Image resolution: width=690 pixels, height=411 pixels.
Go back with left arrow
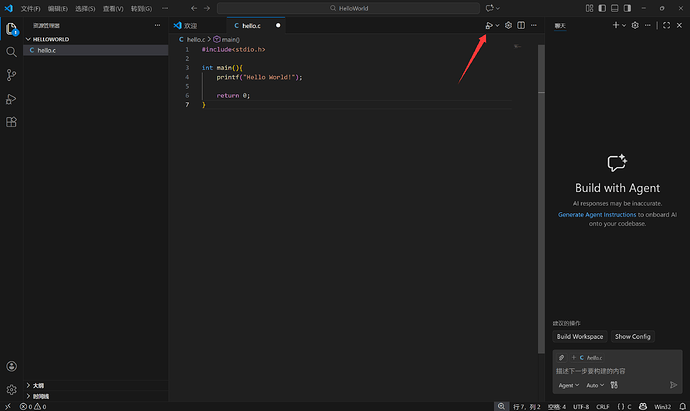[x=194, y=8]
